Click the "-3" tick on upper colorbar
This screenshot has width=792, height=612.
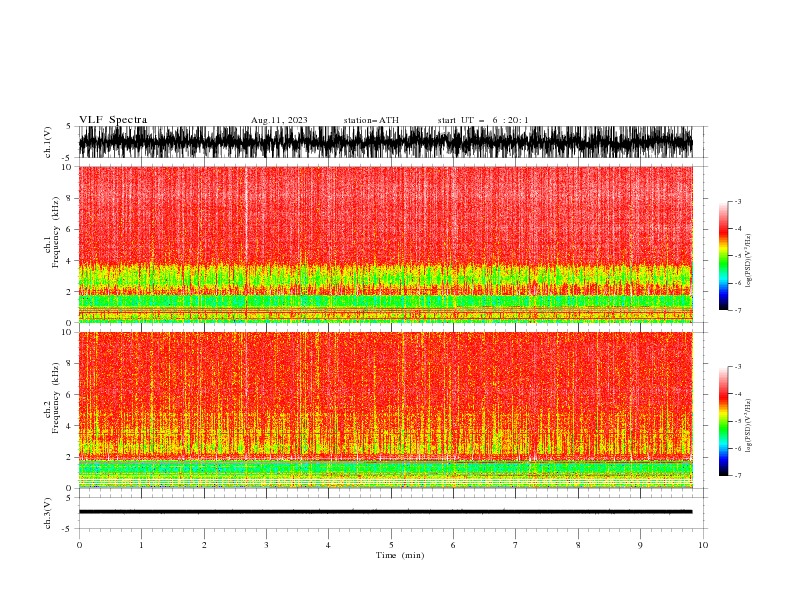[737, 201]
